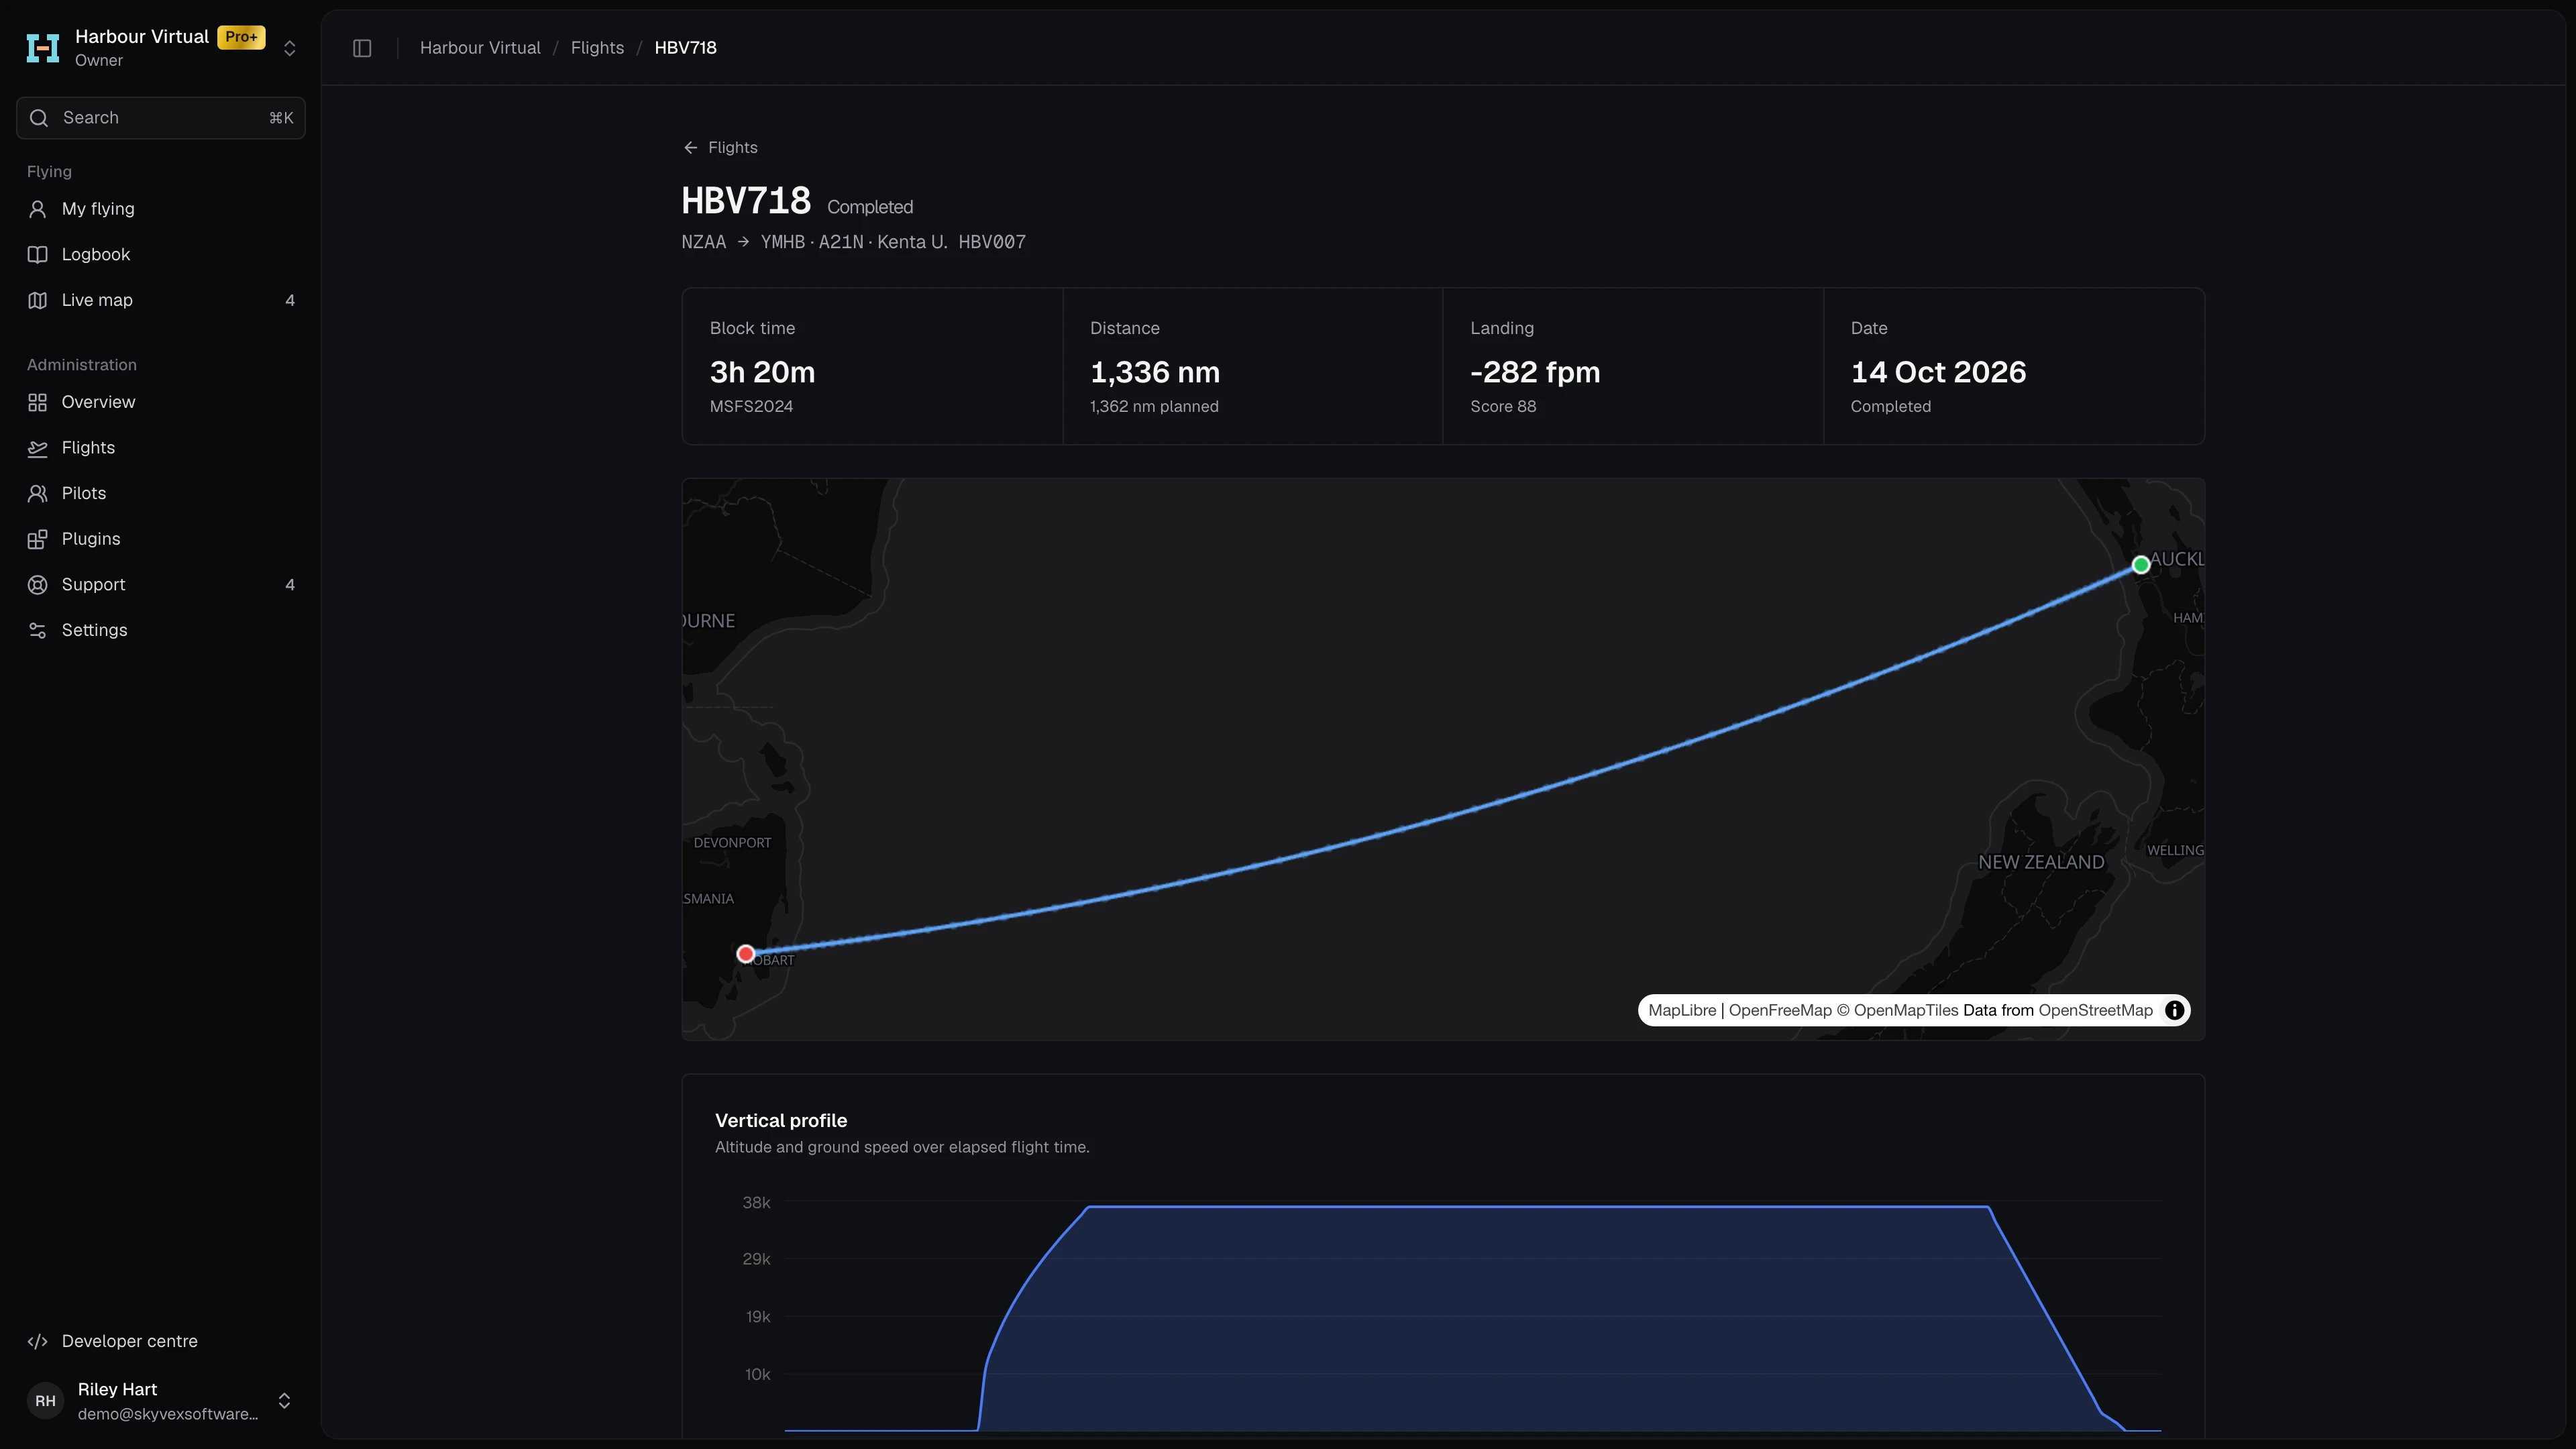This screenshot has width=2576, height=1449.
Task: Click the Flights plane icon
Action: coord(38,448)
